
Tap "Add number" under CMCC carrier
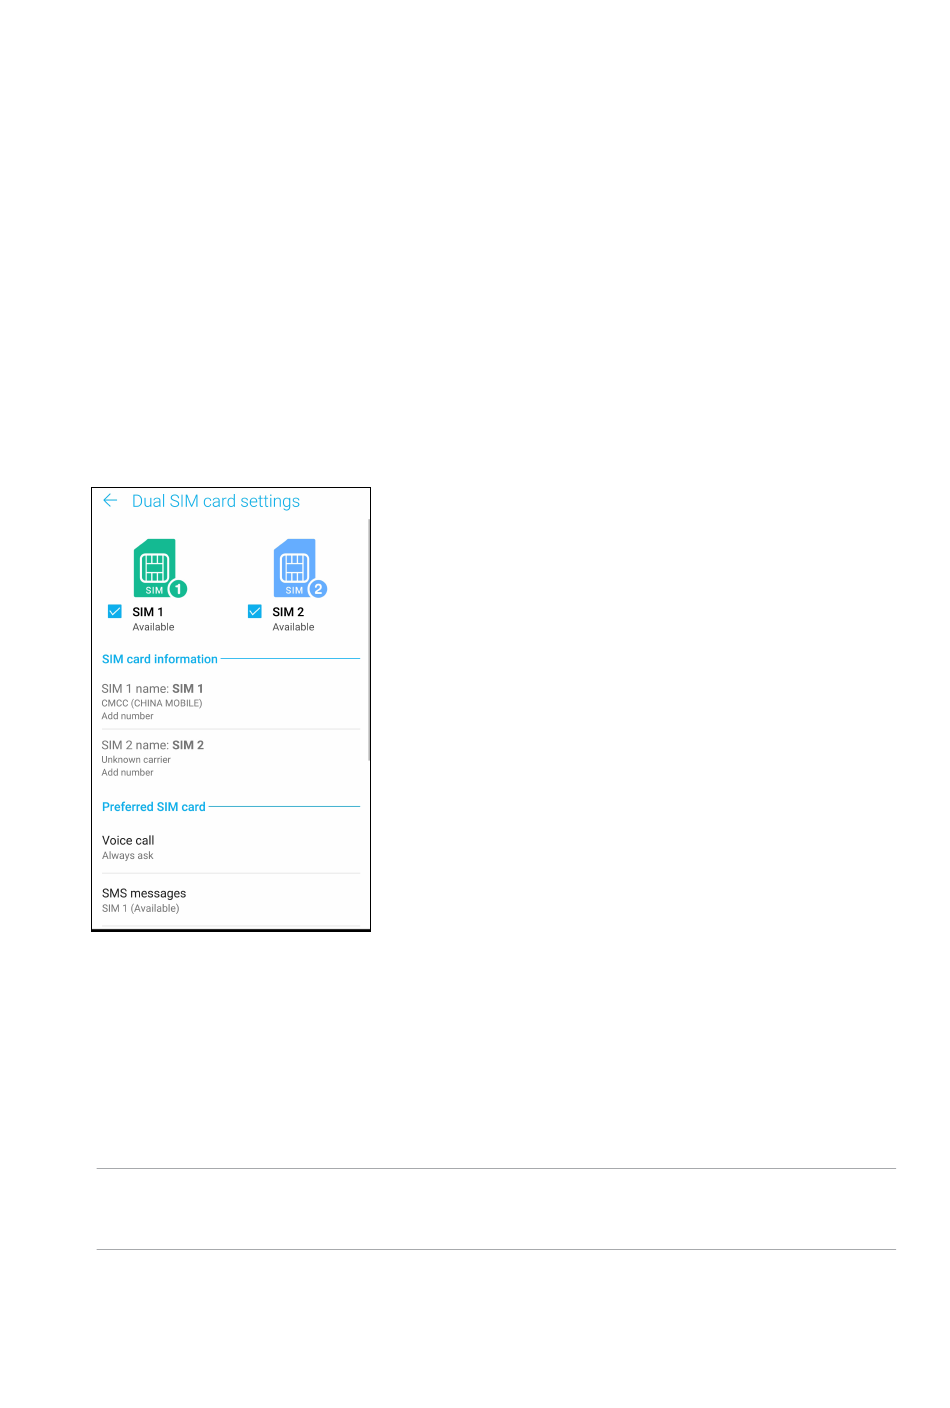pyautogui.click(x=128, y=716)
